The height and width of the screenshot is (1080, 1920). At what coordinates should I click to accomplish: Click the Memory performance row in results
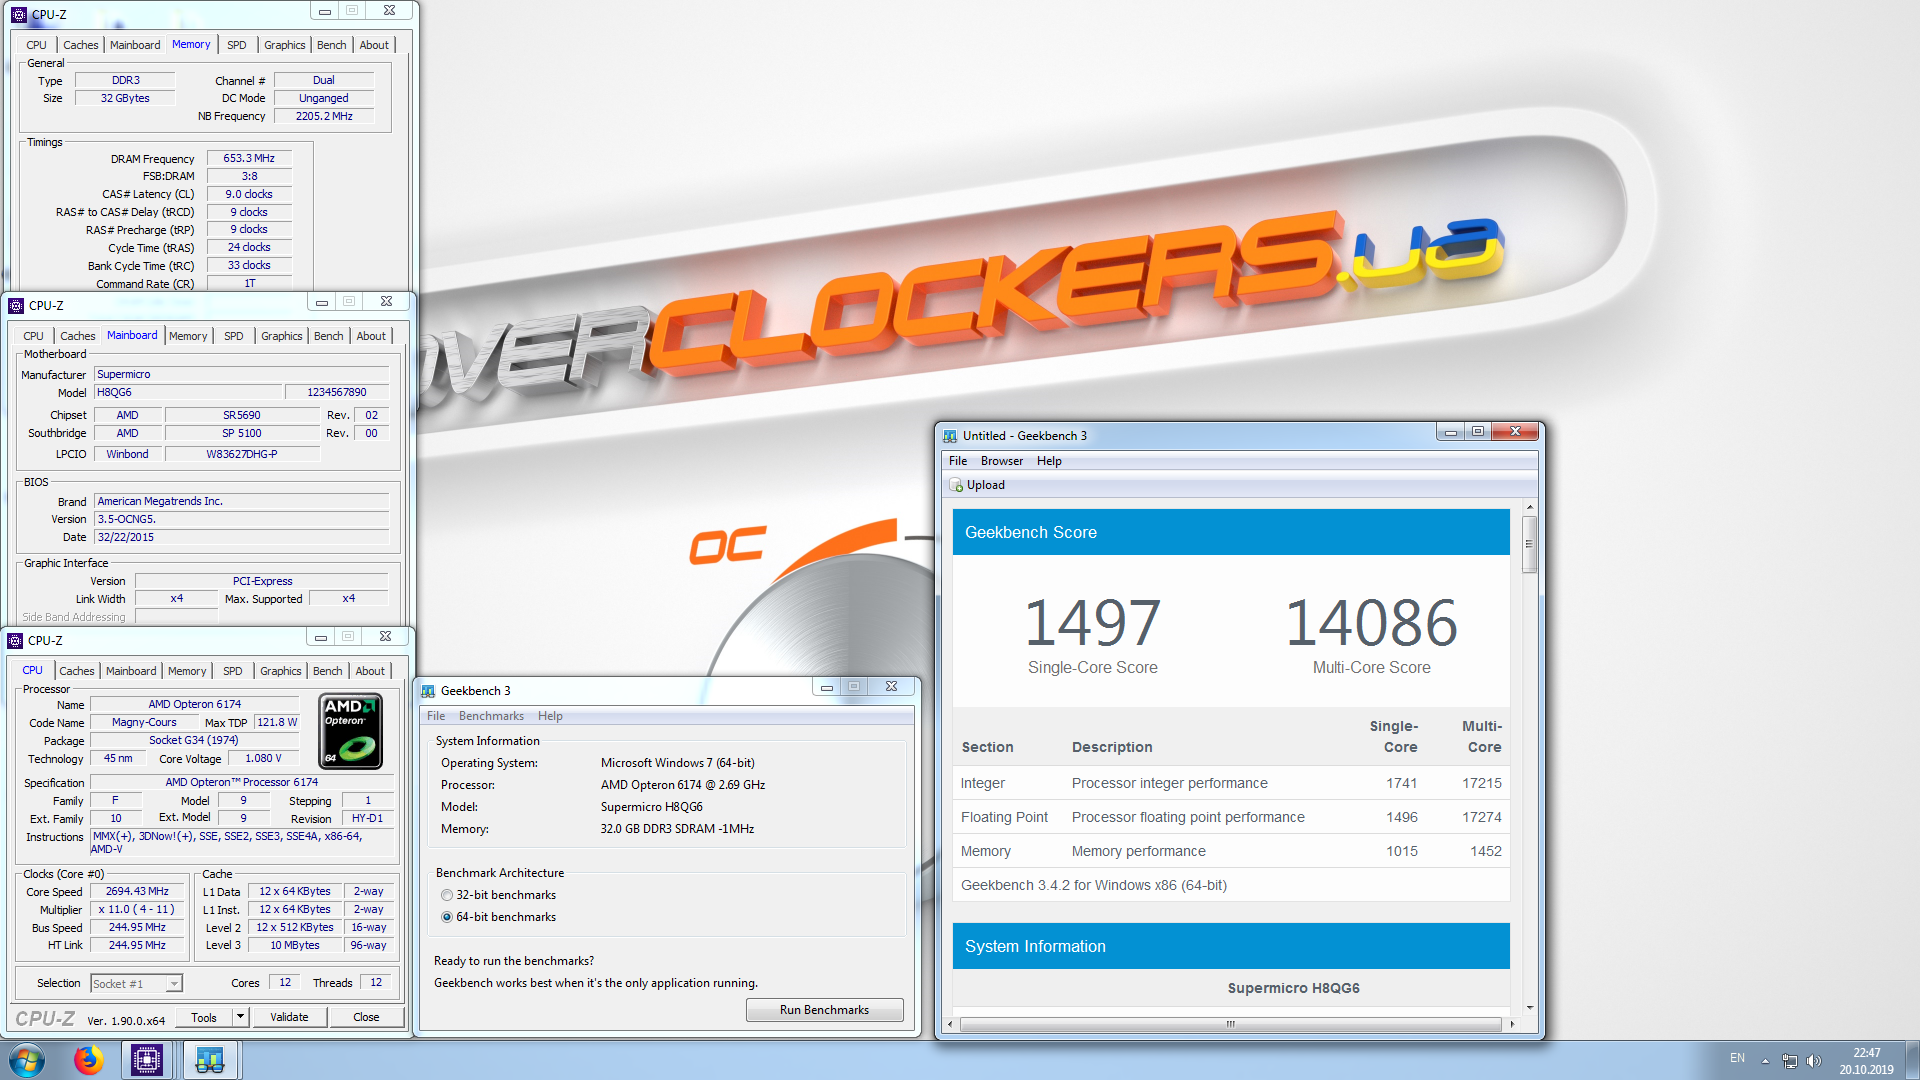1231,851
